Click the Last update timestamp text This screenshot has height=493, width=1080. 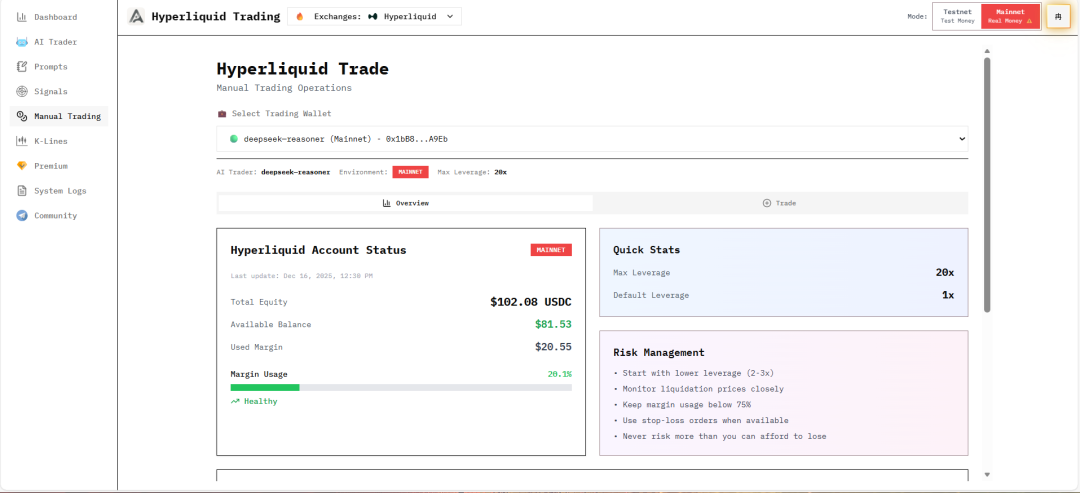point(302,276)
